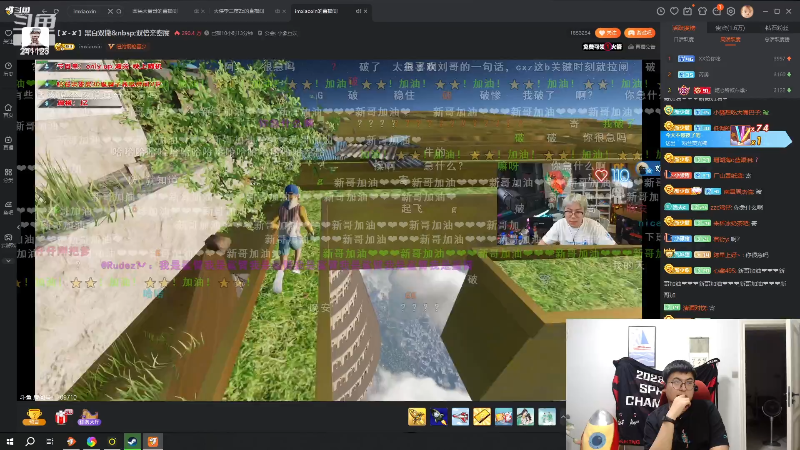This screenshot has width=800, height=450.
Task: Select rank 2 user in contribution list
Action: click(730, 74)
